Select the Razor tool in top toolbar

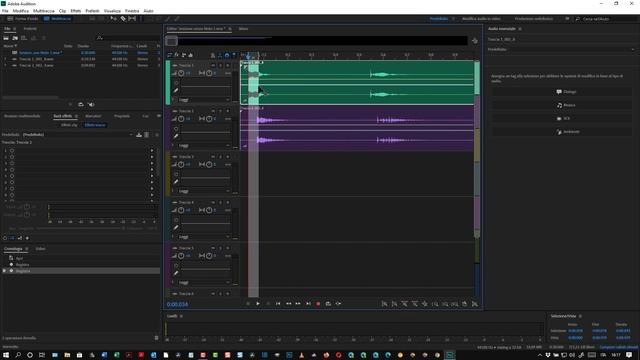(123, 19)
